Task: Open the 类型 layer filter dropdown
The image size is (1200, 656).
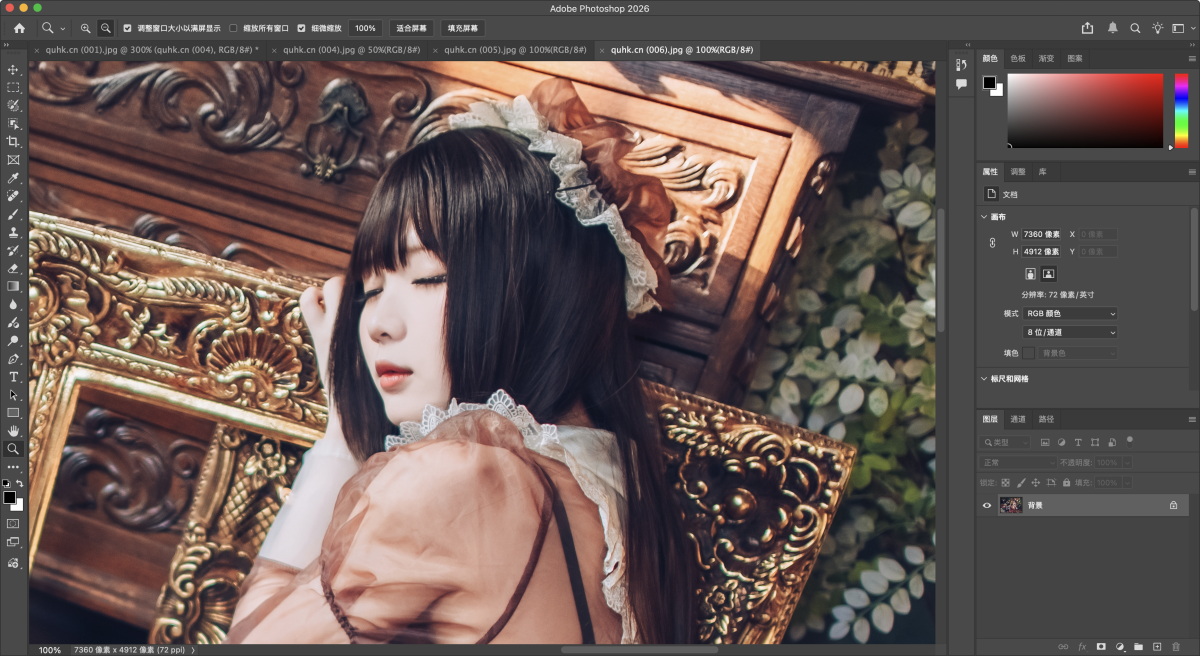Action: 1007,442
